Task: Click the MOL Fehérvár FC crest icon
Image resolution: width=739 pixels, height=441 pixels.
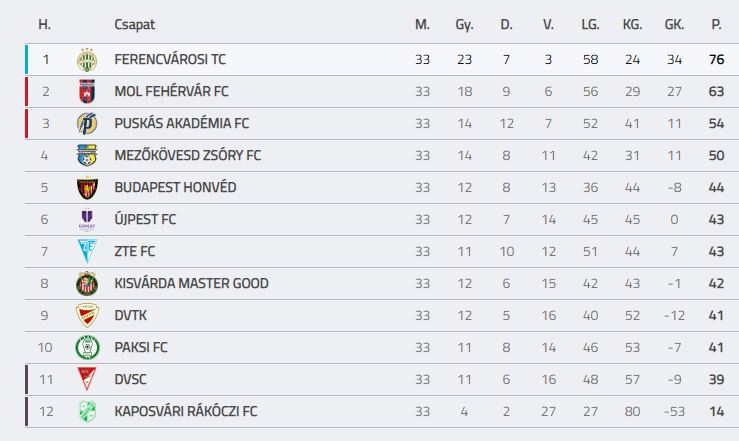Action: (x=87, y=91)
